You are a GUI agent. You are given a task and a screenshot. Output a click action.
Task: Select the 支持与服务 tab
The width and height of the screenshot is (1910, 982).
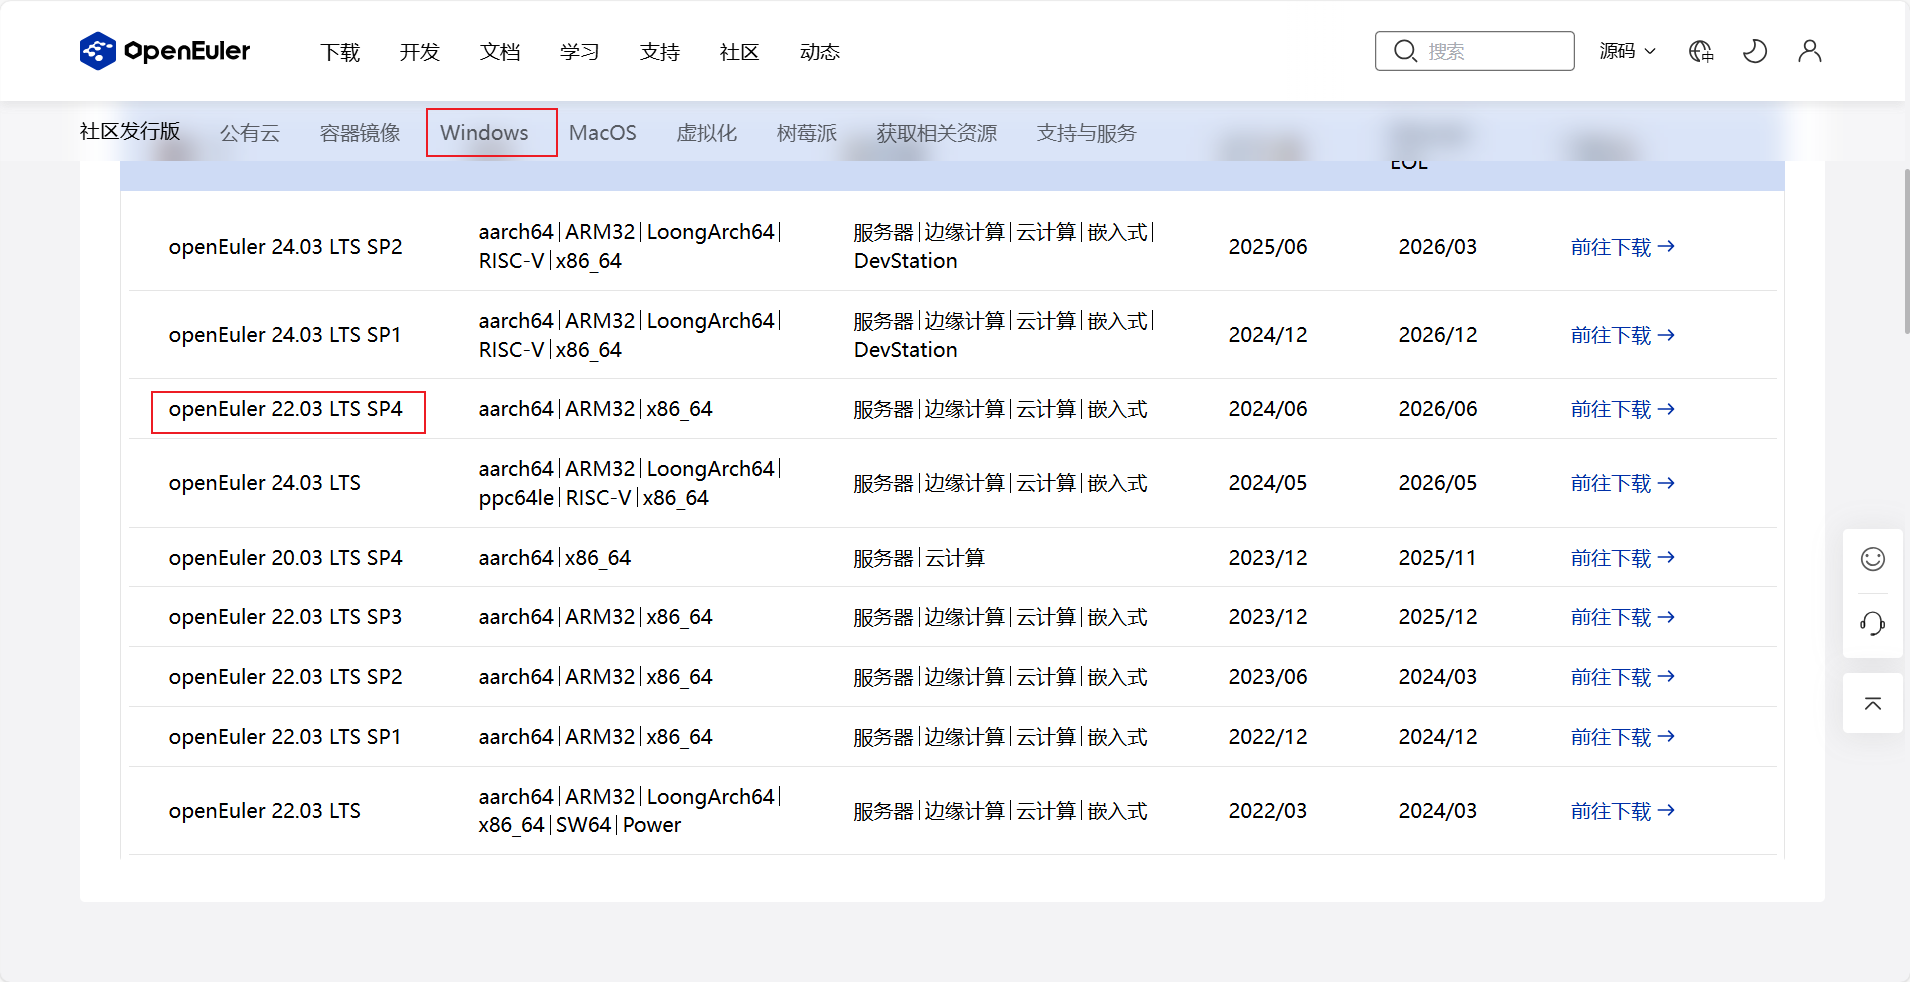click(1087, 133)
